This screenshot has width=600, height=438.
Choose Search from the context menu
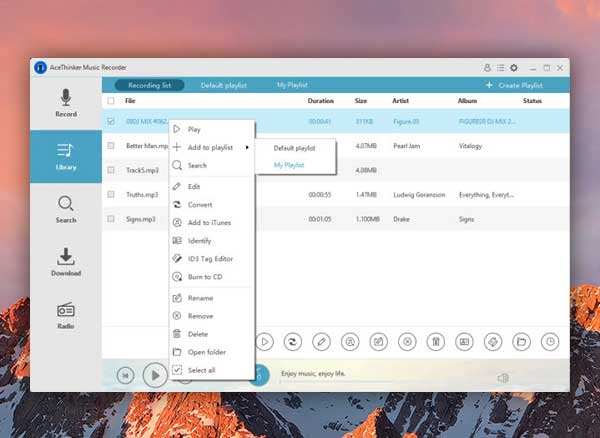(212, 165)
